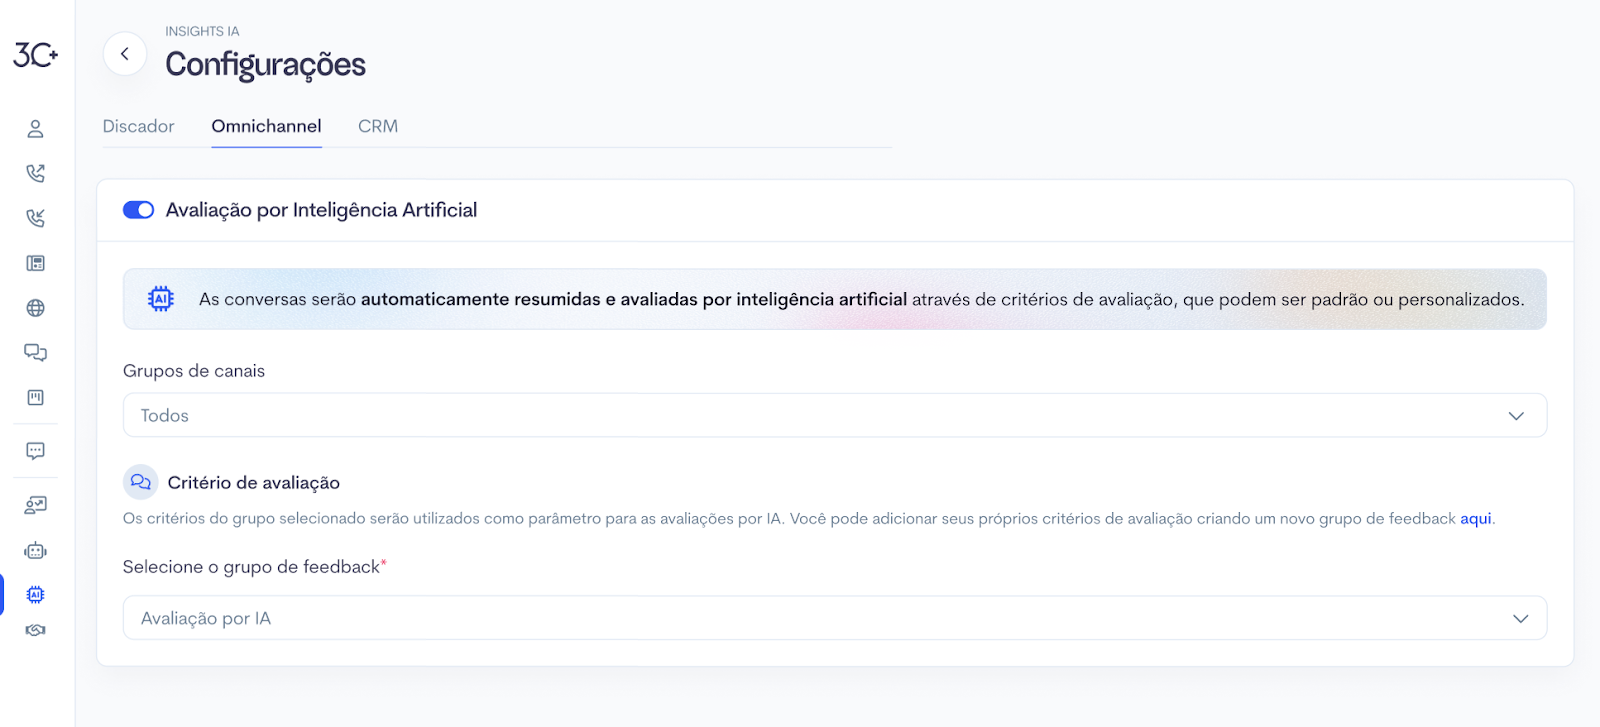Open the globe icon in the sidebar
1600x727 pixels.
click(35, 308)
